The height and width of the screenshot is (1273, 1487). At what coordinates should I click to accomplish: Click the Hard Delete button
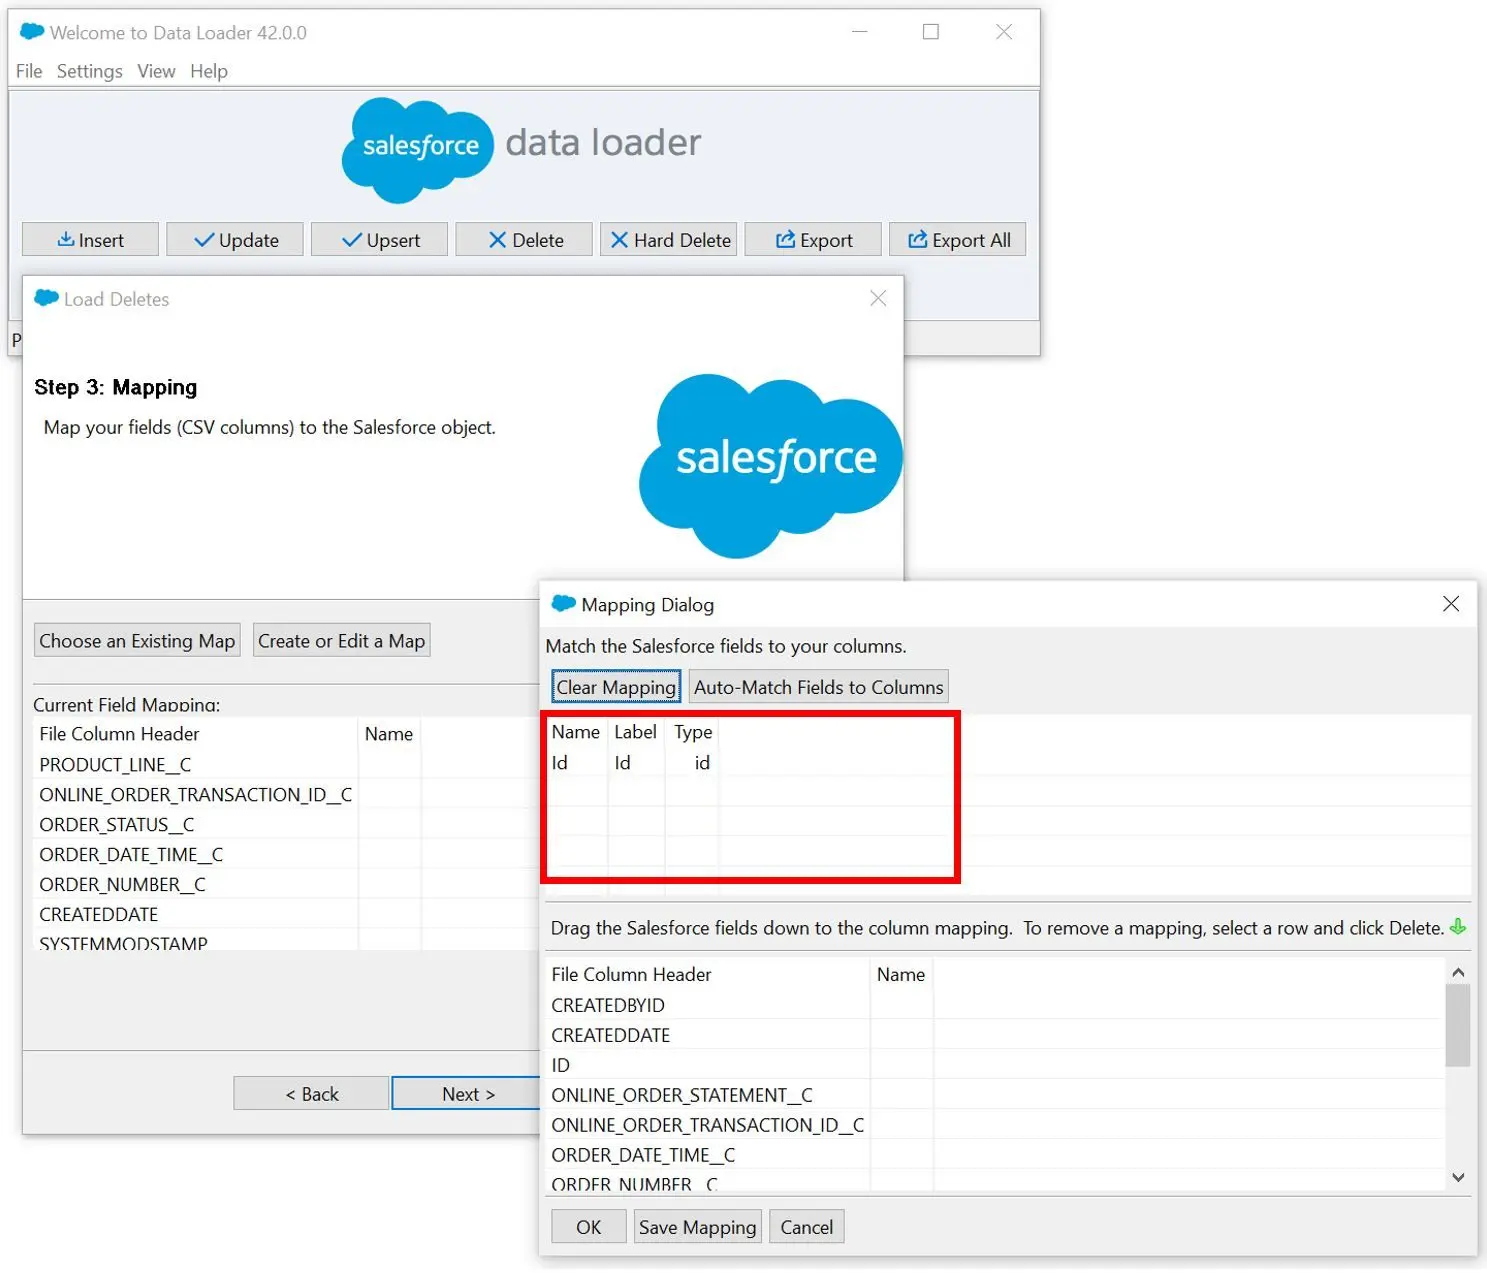pos(669,240)
